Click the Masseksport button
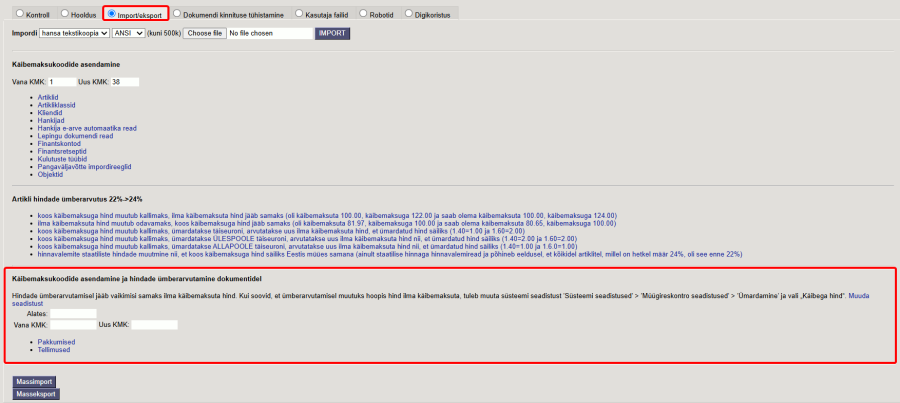This screenshot has height=403, width=900. click(x=35, y=394)
